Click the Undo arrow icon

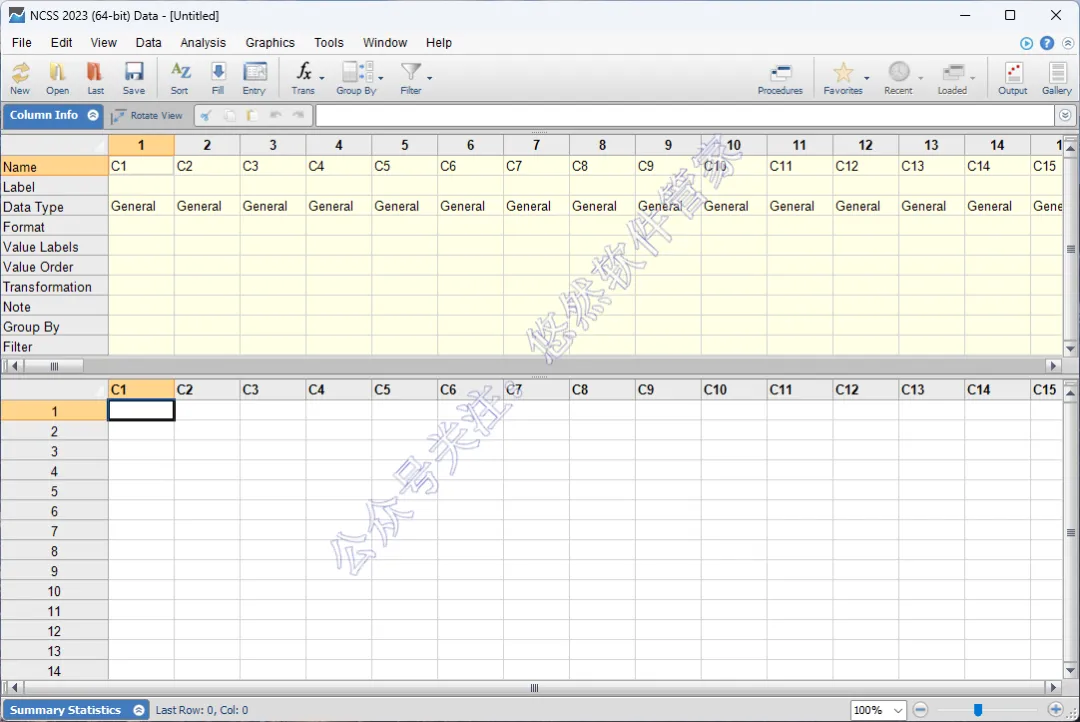[276, 115]
